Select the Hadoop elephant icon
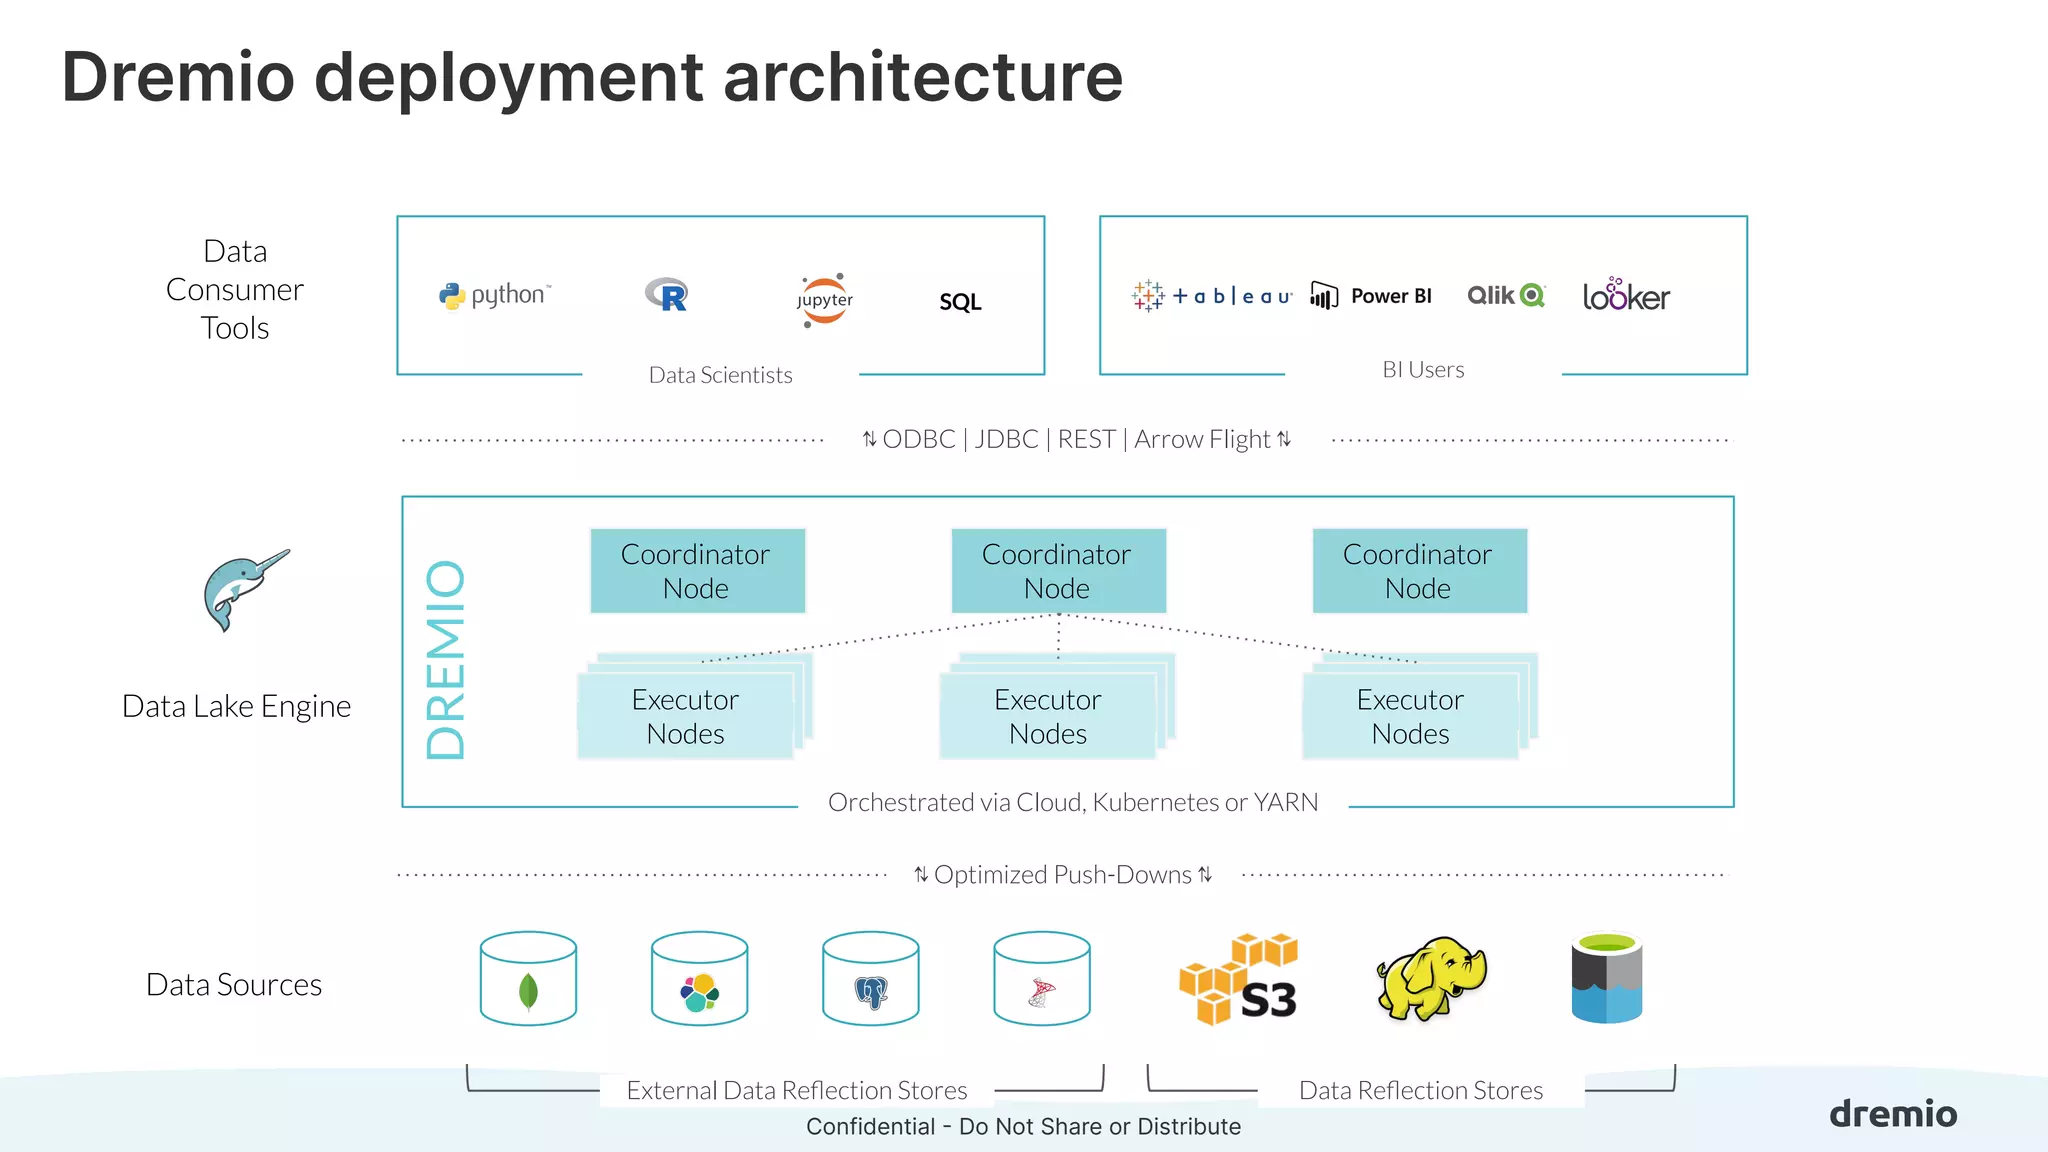 pos(1431,978)
